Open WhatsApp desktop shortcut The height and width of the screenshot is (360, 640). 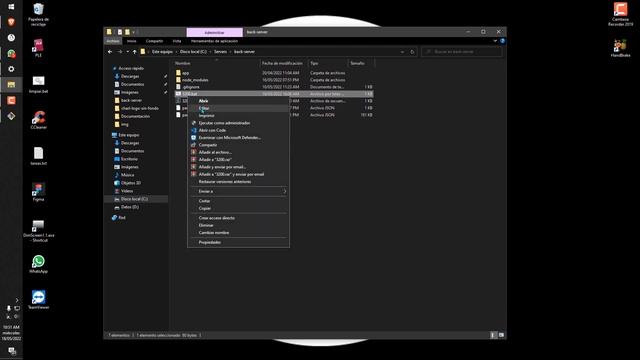coord(38,264)
